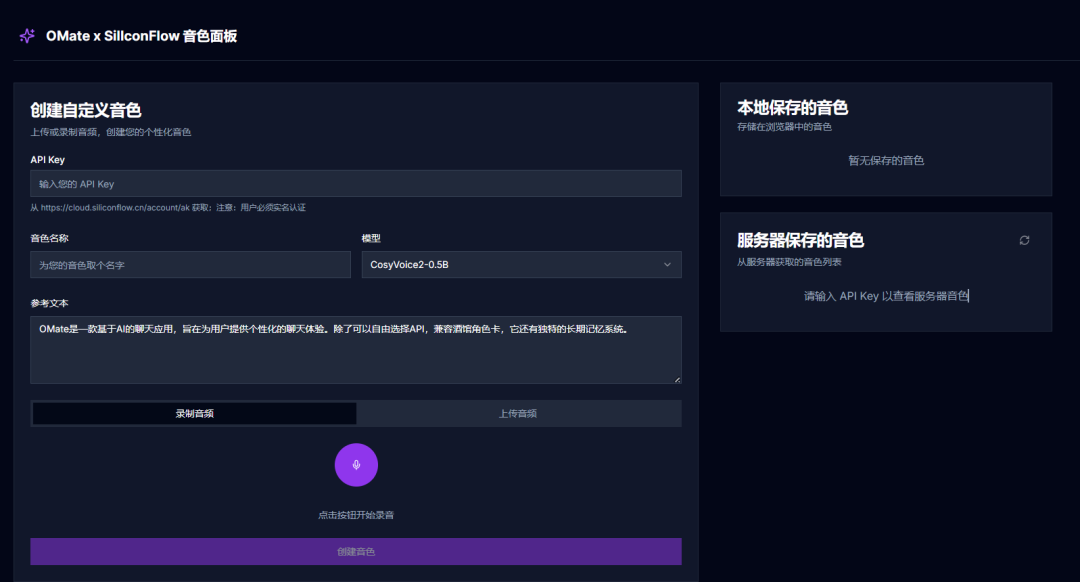The height and width of the screenshot is (582, 1080).
Task: Switch to the 录制音频 tab
Action: click(x=194, y=413)
